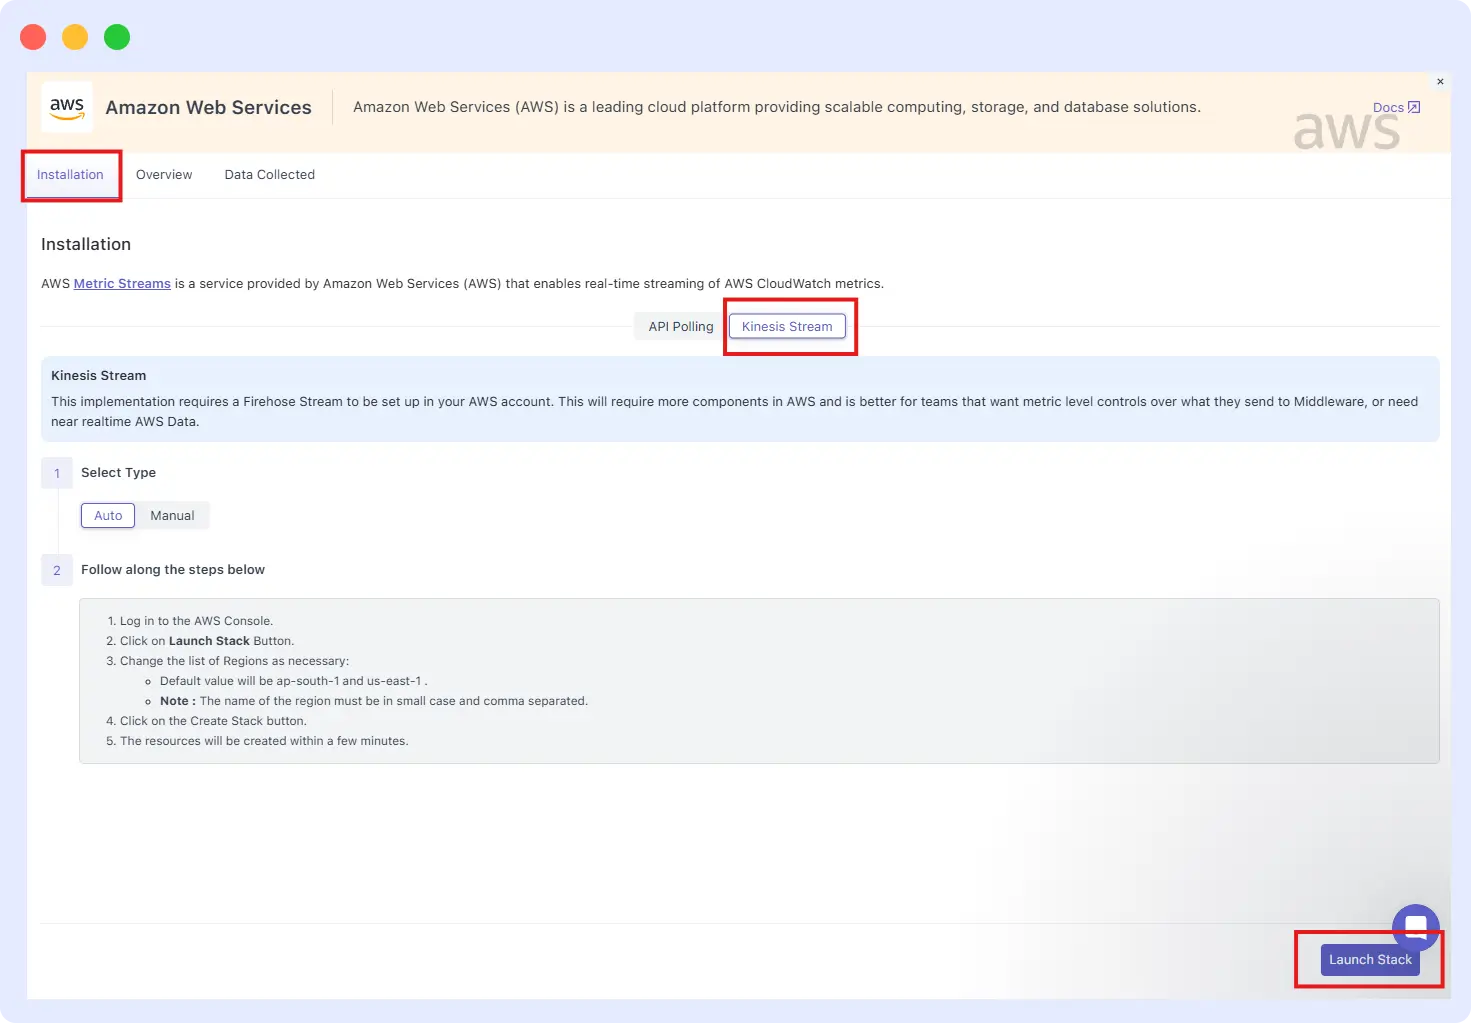The height and width of the screenshot is (1023, 1471).
Task: Open the chat support bubble icon
Action: click(x=1416, y=927)
